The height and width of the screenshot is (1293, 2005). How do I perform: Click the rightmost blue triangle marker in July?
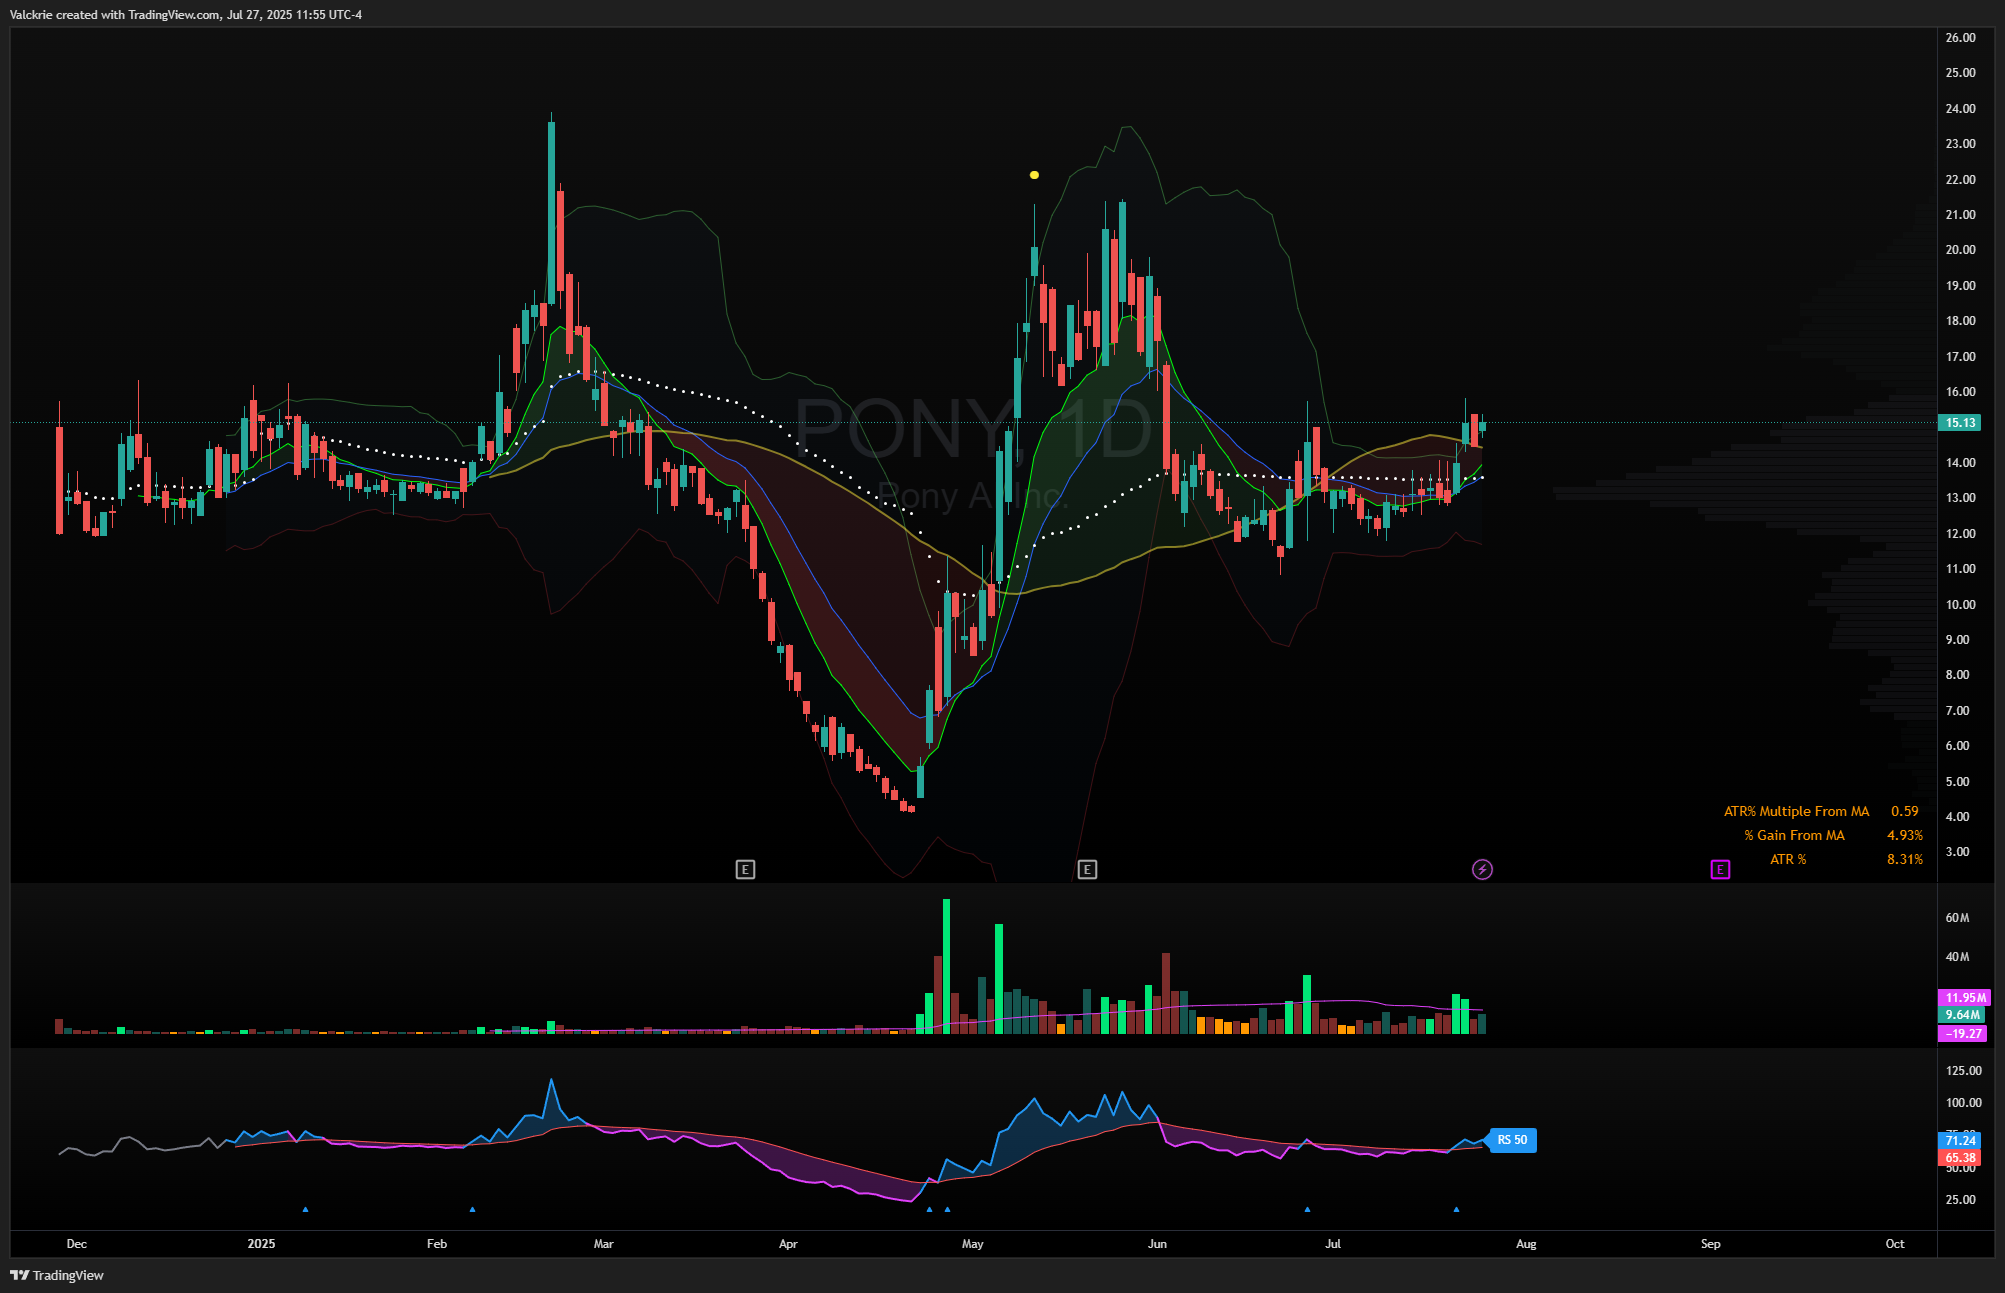tap(1456, 1209)
